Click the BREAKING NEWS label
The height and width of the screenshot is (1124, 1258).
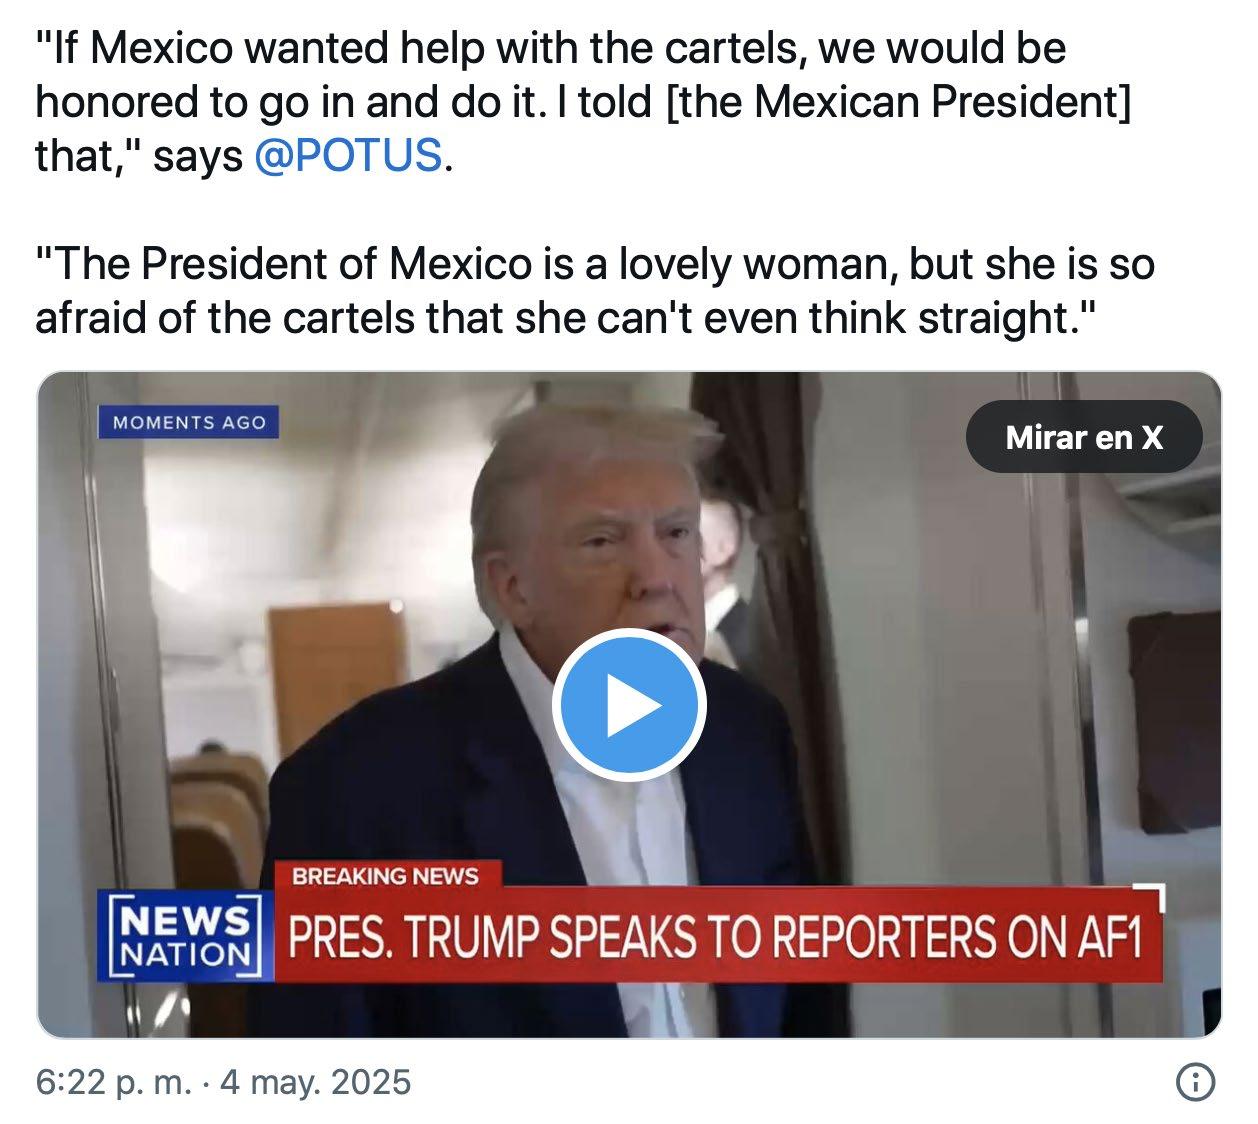click(385, 876)
